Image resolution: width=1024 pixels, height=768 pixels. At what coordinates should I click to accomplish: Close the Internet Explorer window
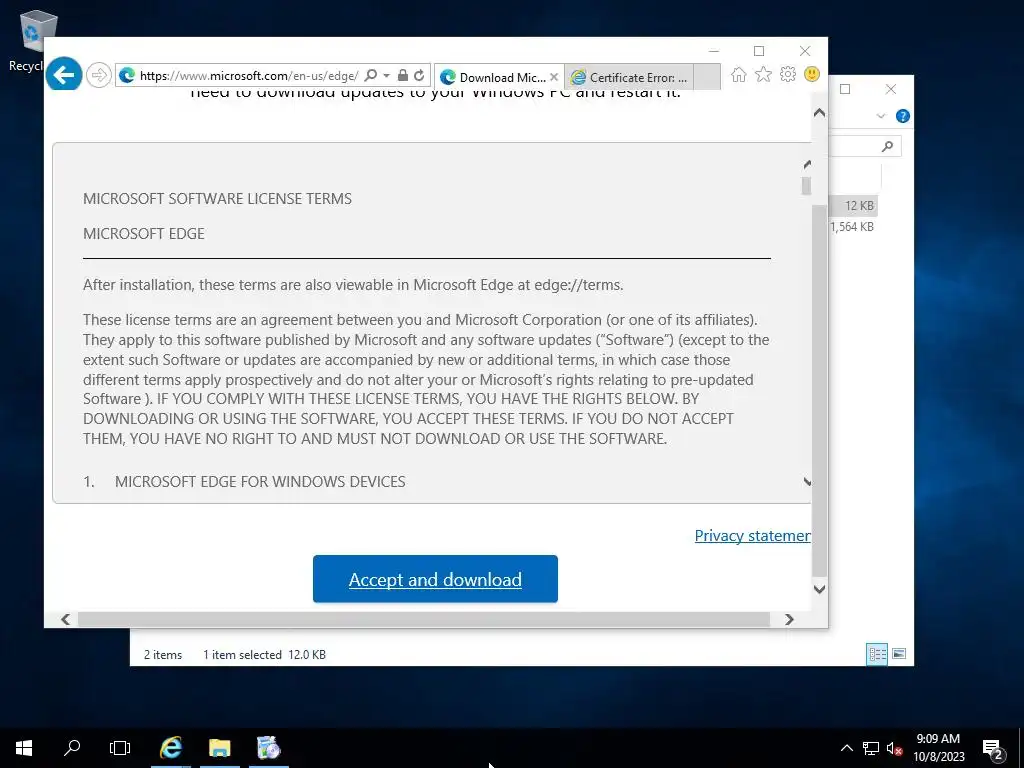pos(805,51)
